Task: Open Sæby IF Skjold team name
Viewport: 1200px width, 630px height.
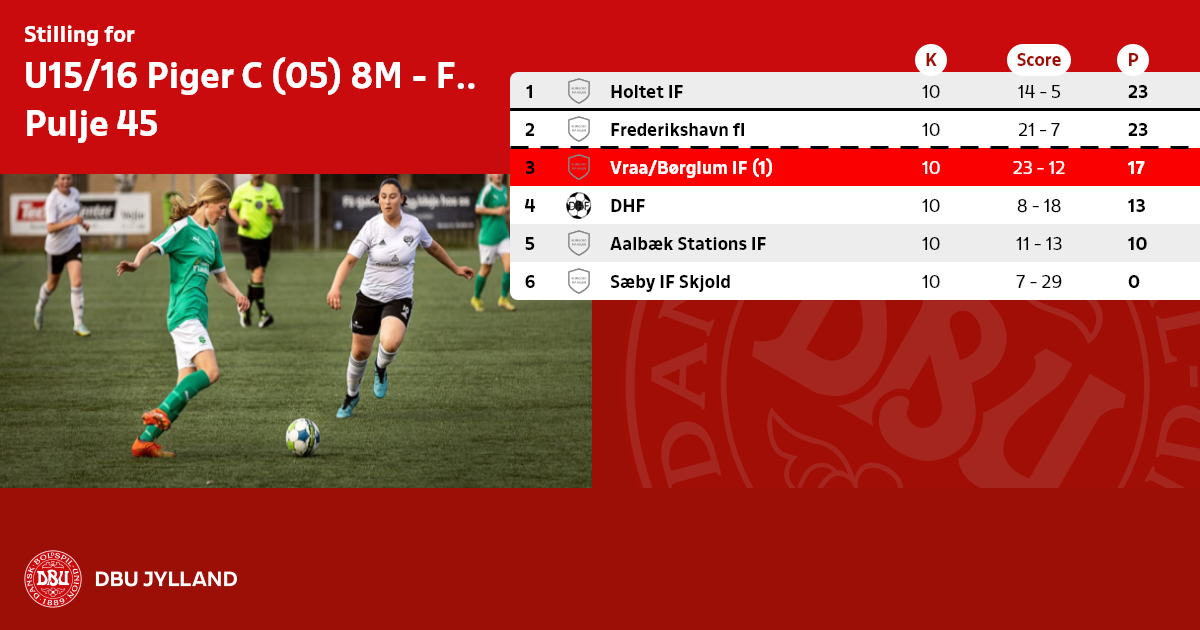Action: click(x=670, y=282)
